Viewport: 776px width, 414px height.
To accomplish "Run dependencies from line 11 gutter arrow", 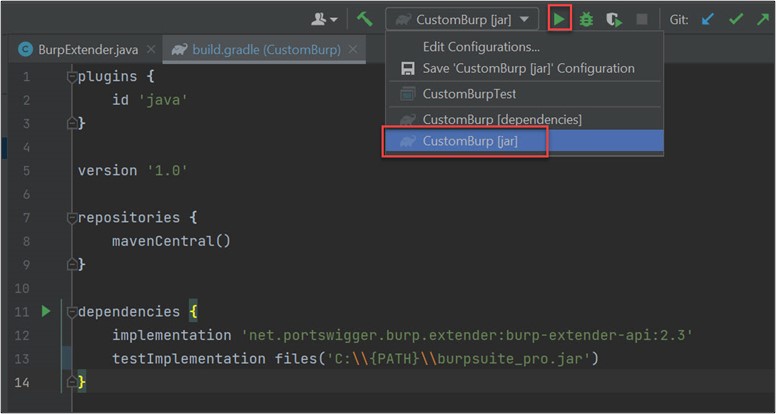I will coord(46,312).
